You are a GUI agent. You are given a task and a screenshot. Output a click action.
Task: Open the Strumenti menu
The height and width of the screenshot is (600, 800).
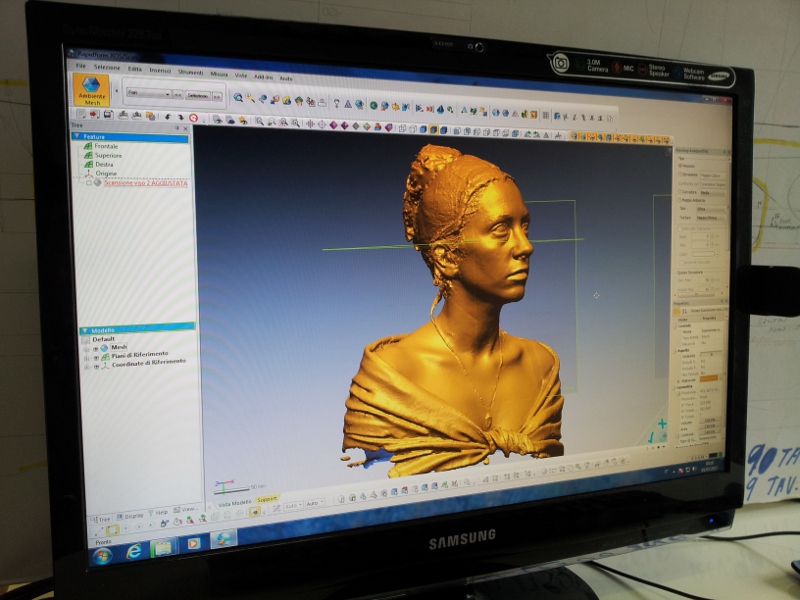190,72
